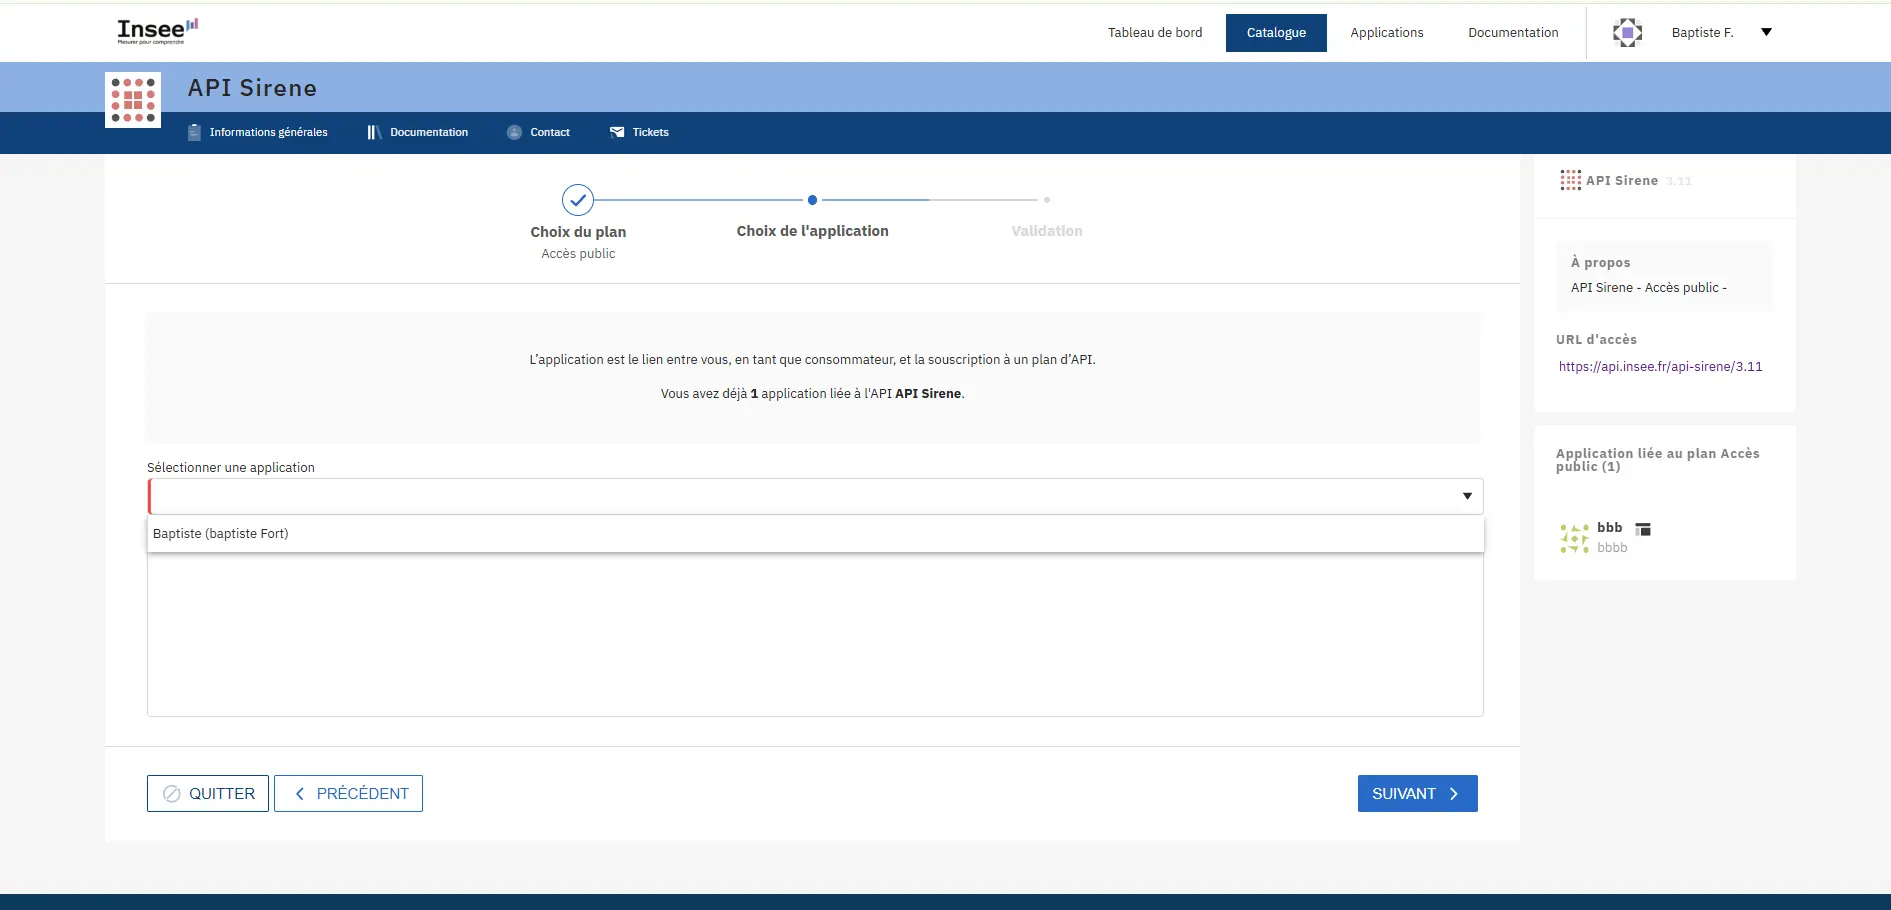Click the Choix de l'application step dot
Image resolution: width=1891 pixels, height=910 pixels.
[812, 200]
